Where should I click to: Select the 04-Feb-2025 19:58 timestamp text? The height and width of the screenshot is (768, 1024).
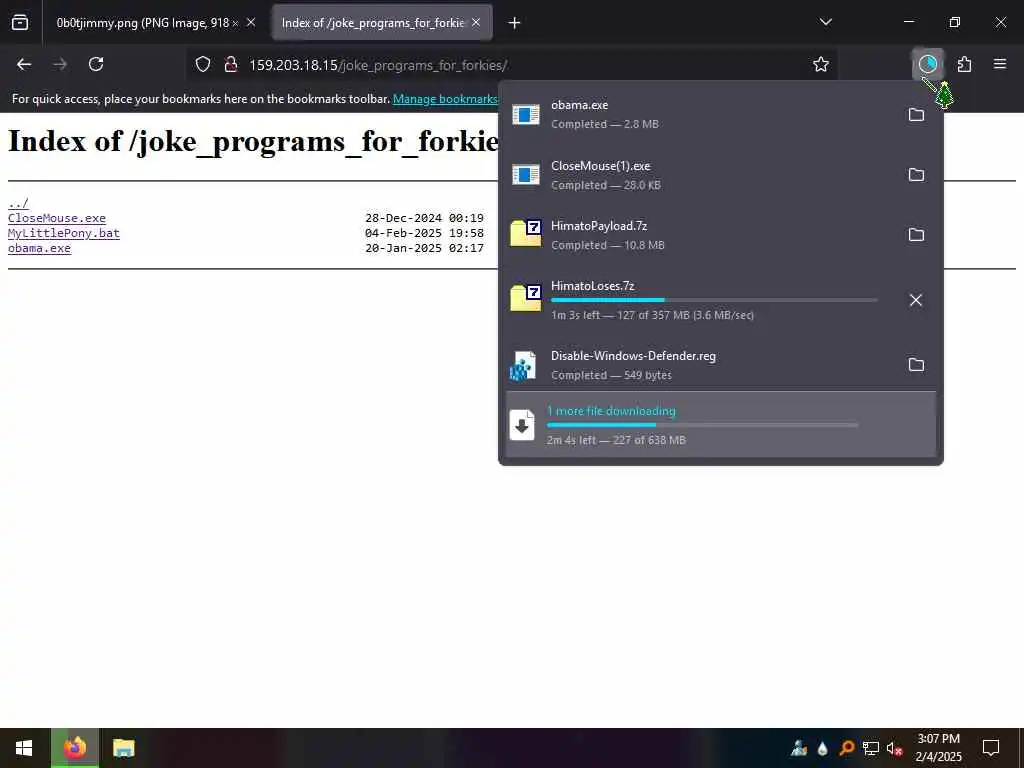tap(424, 233)
